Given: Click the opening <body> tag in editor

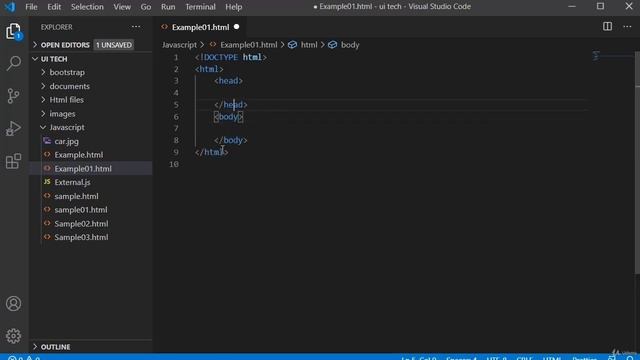Looking at the screenshot, I should click(x=228, y=117).
